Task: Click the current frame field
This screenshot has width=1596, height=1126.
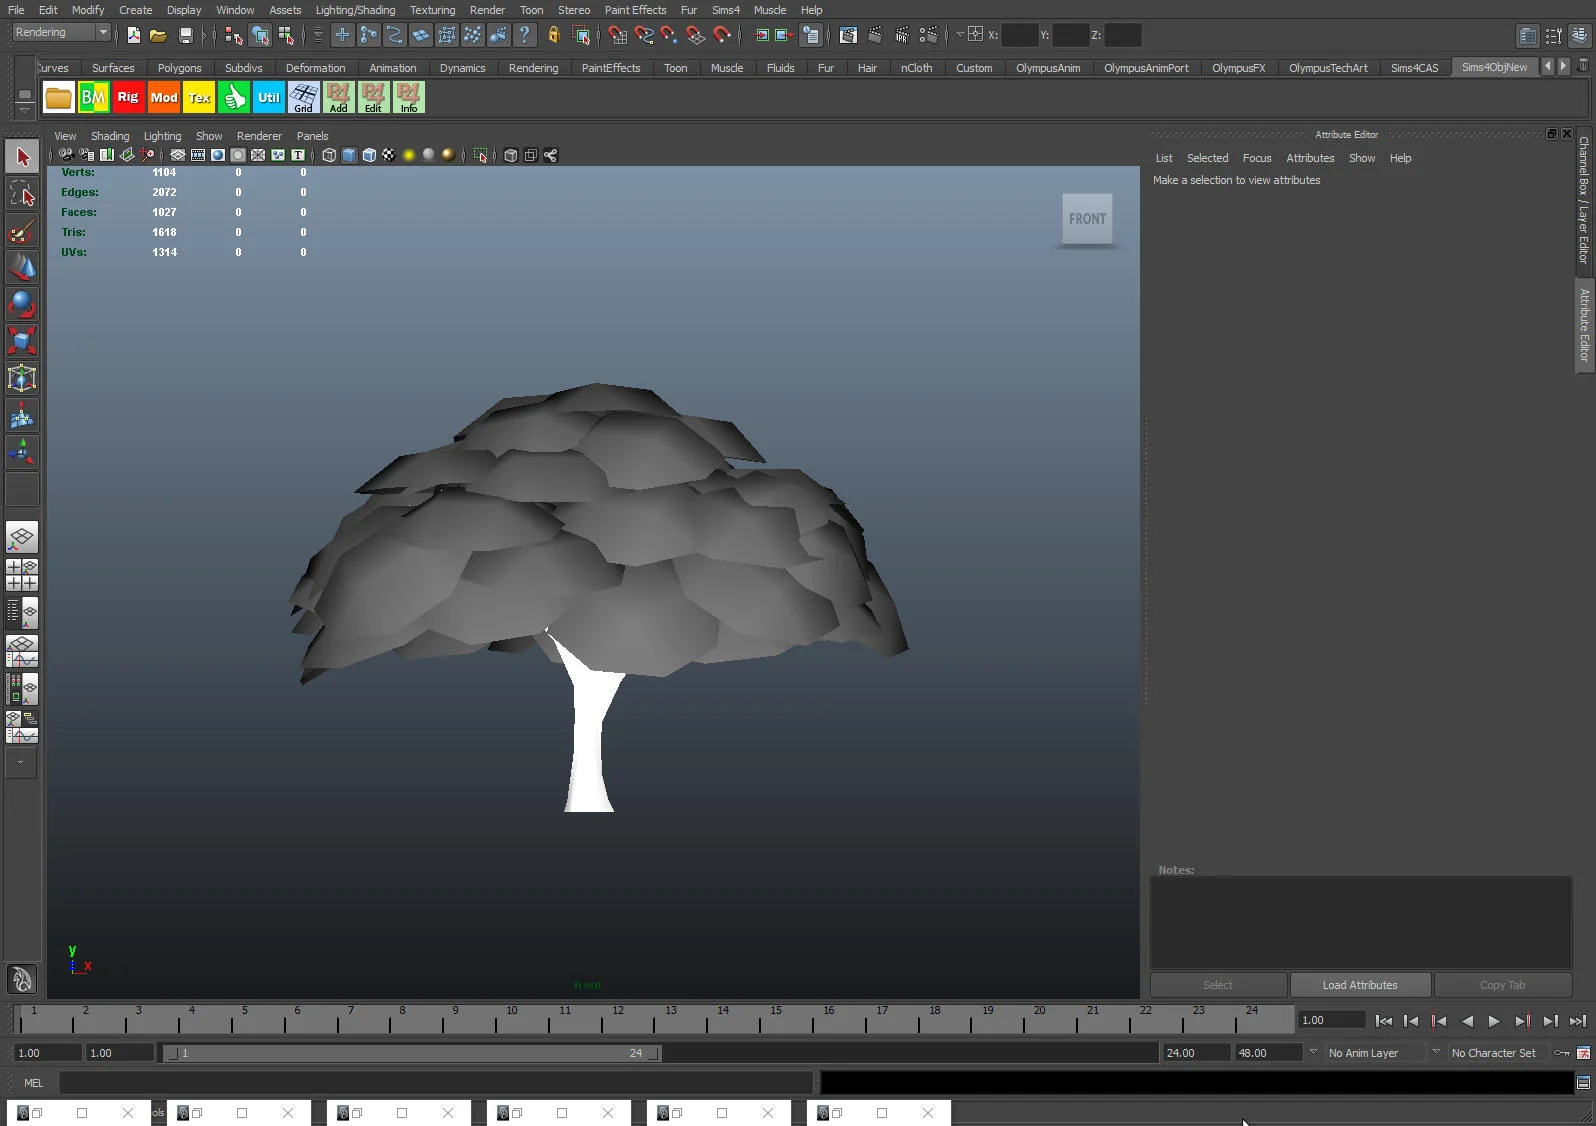Action: click(1331, 1020)
